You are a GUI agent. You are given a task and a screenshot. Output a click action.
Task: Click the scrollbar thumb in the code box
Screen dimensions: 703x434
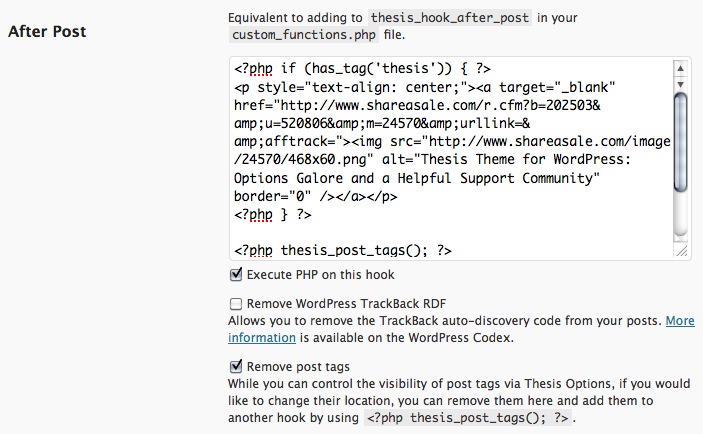tap(681, 143)
